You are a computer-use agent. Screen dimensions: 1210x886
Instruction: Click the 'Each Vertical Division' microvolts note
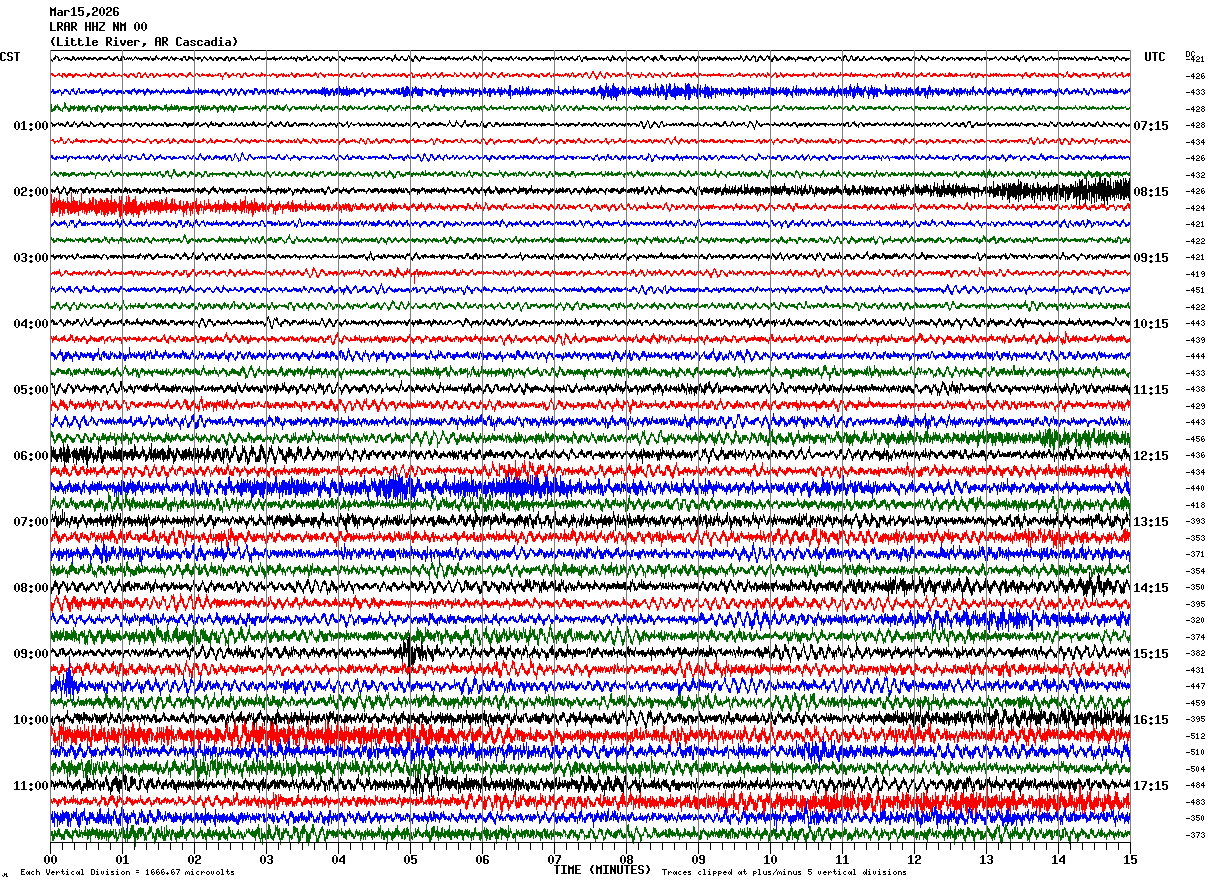[127, 873]
